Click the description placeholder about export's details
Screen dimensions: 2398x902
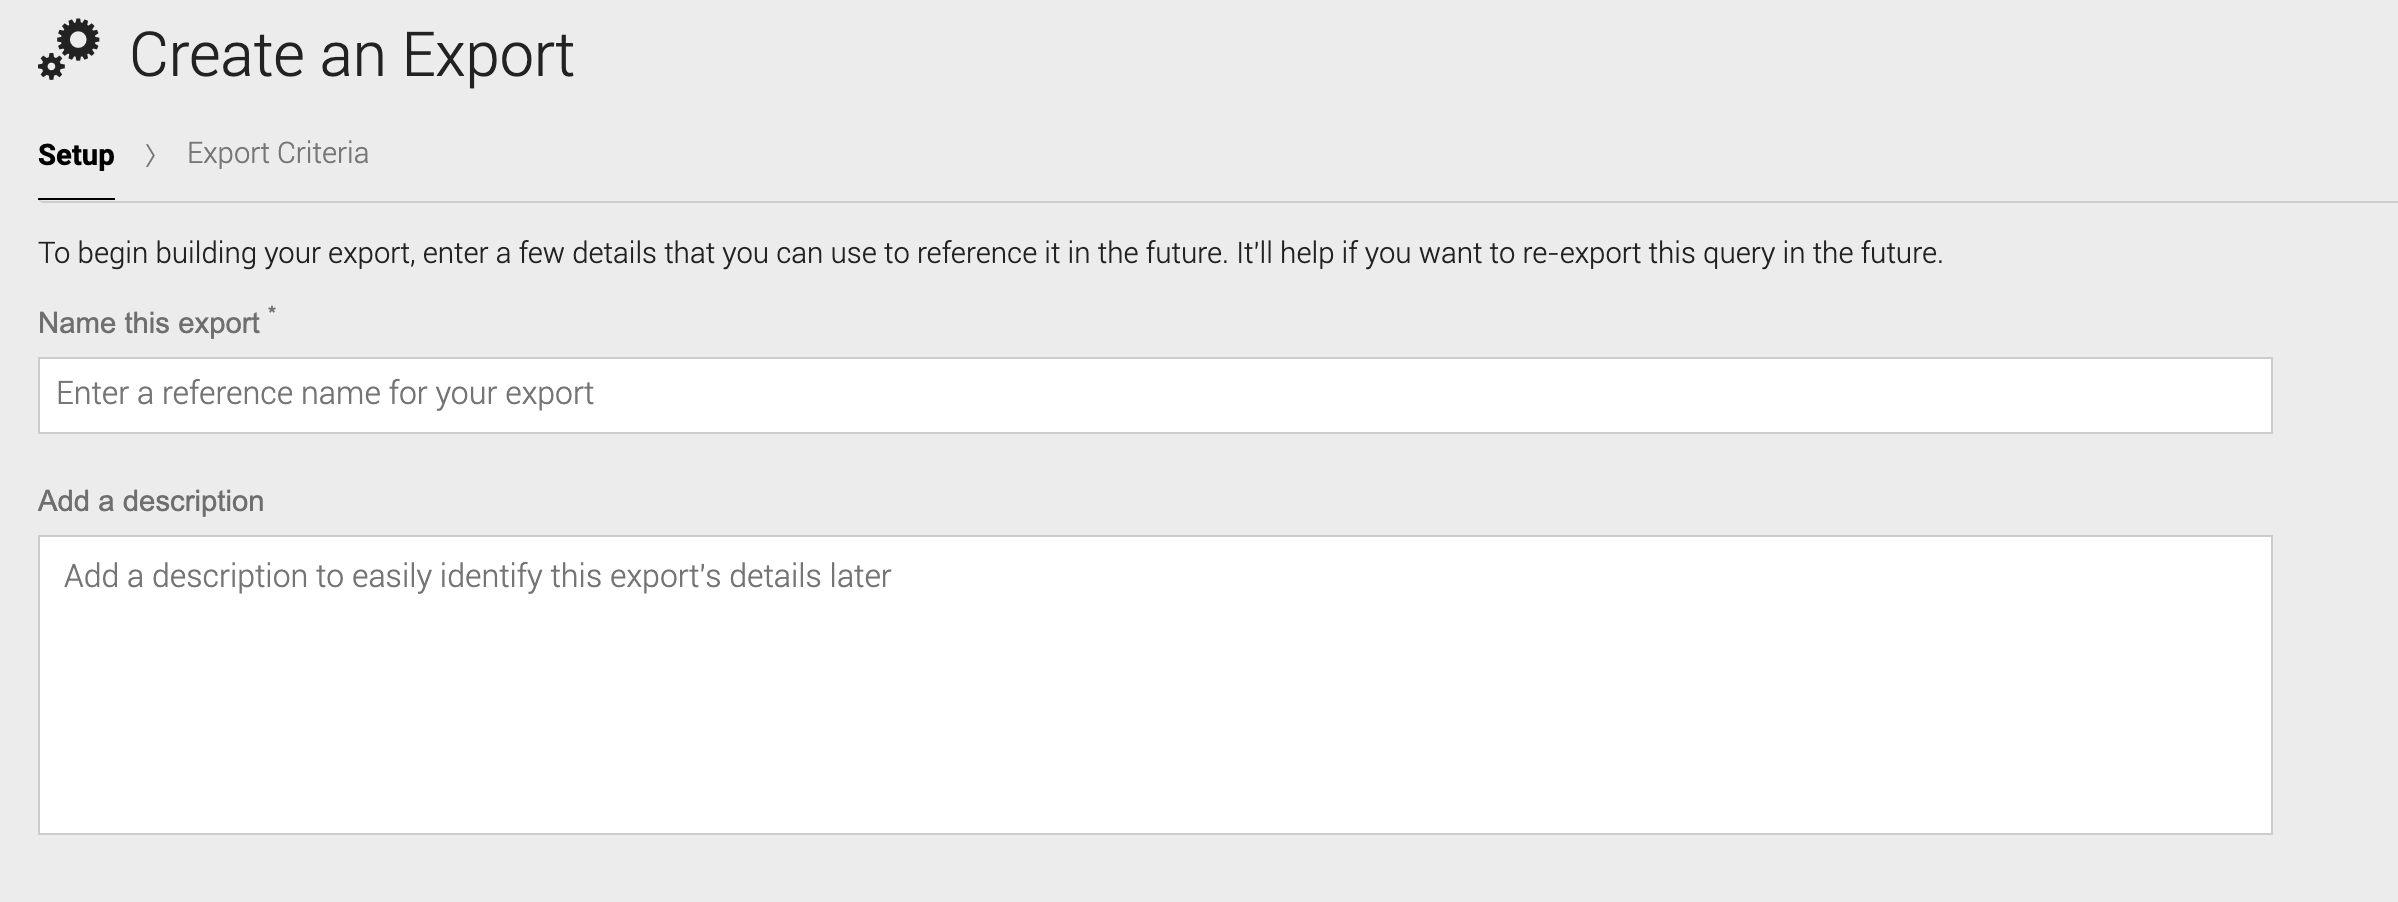tap(477, 576)
